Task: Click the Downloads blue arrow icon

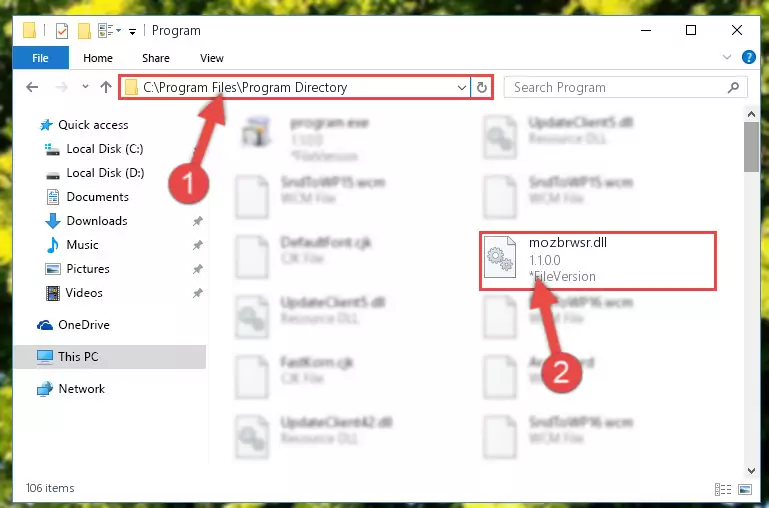Action: tap(53, 221)
